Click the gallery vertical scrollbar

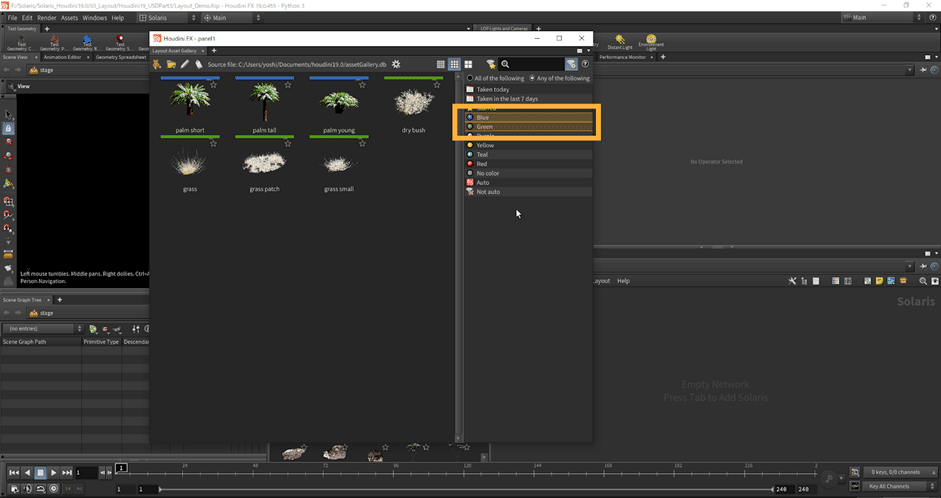(x=459, y=258)
